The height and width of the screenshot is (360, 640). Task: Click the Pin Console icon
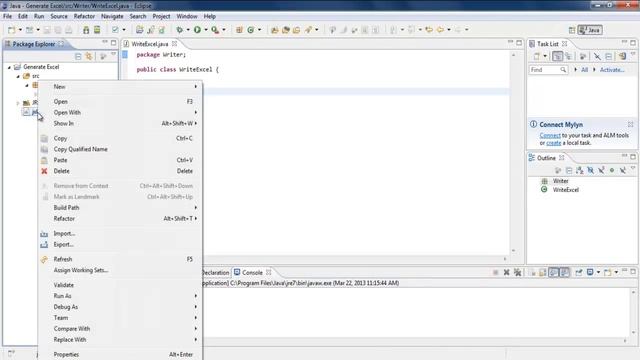pos(579,272)
